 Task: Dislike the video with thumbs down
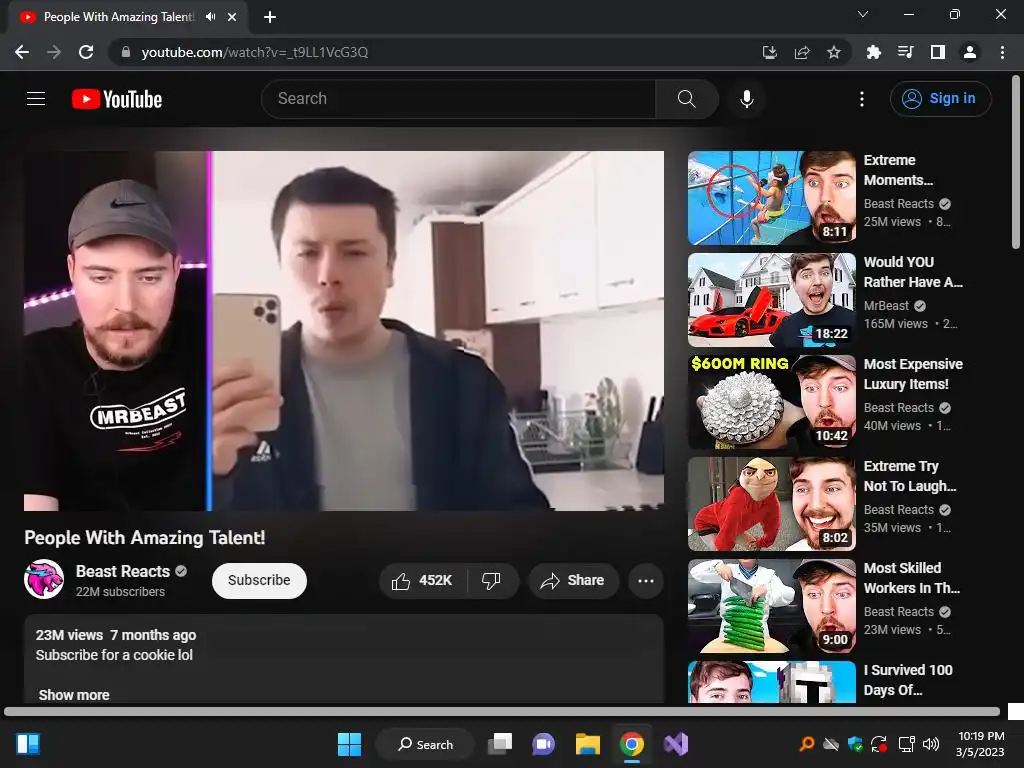491,581
